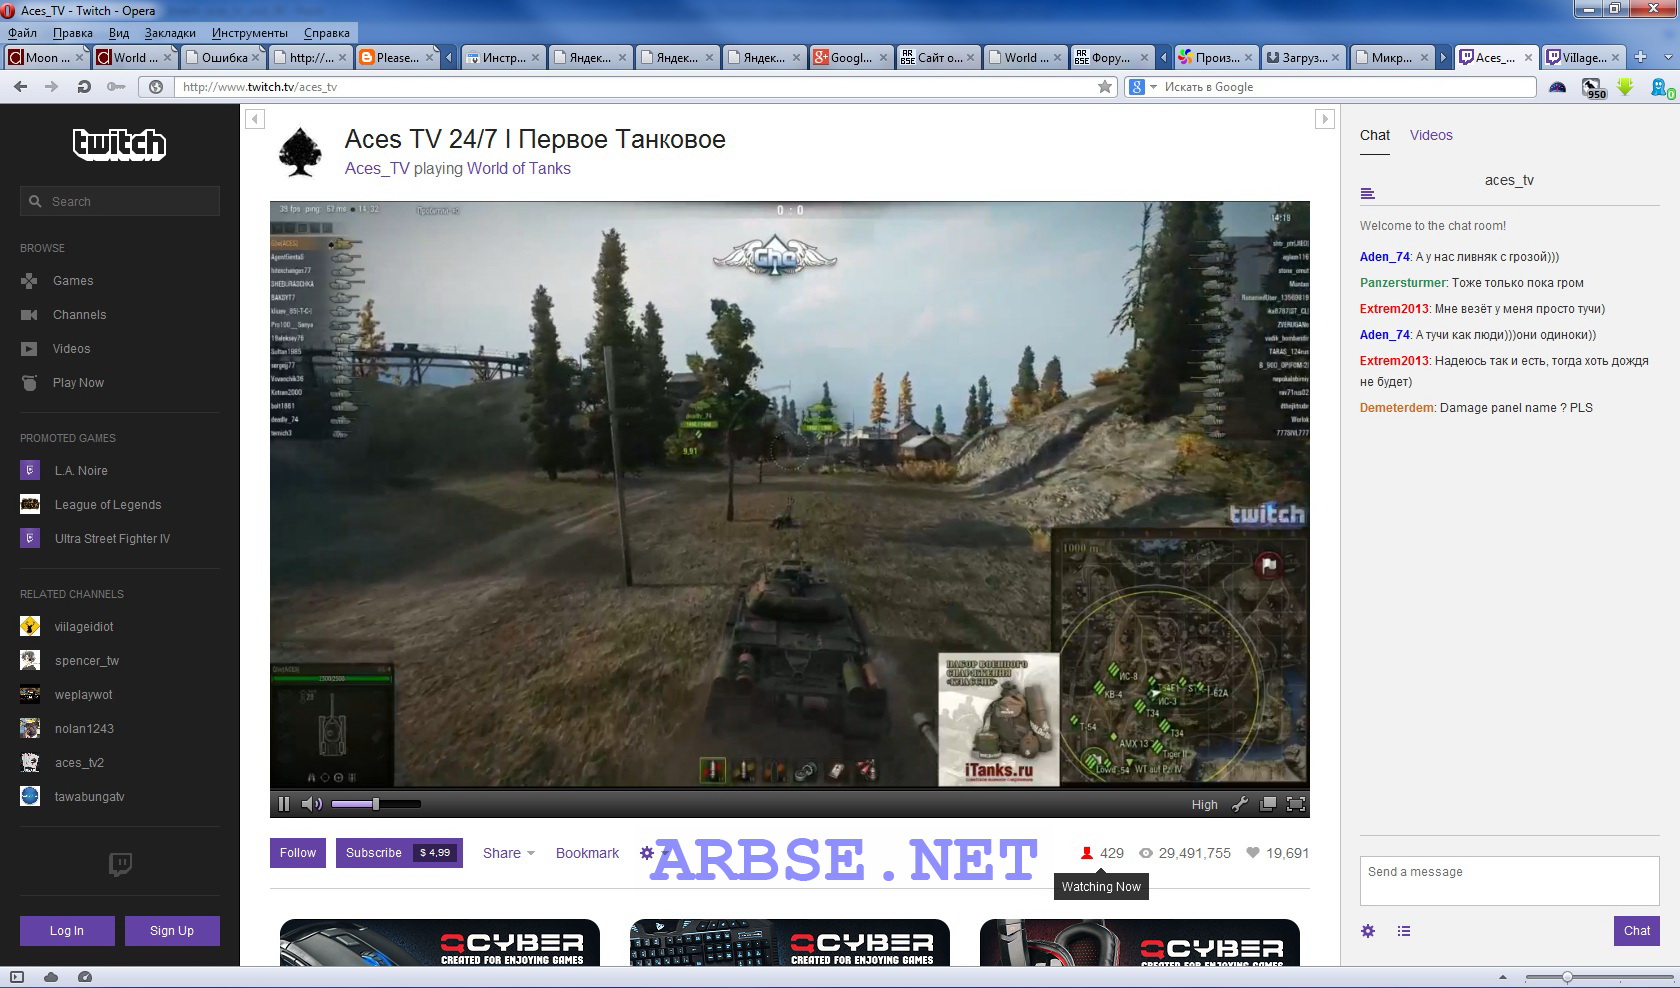The width and height of the screenshot is (1680, 988).
Task: Expand the Share dropdown
Action: (509, 853)
